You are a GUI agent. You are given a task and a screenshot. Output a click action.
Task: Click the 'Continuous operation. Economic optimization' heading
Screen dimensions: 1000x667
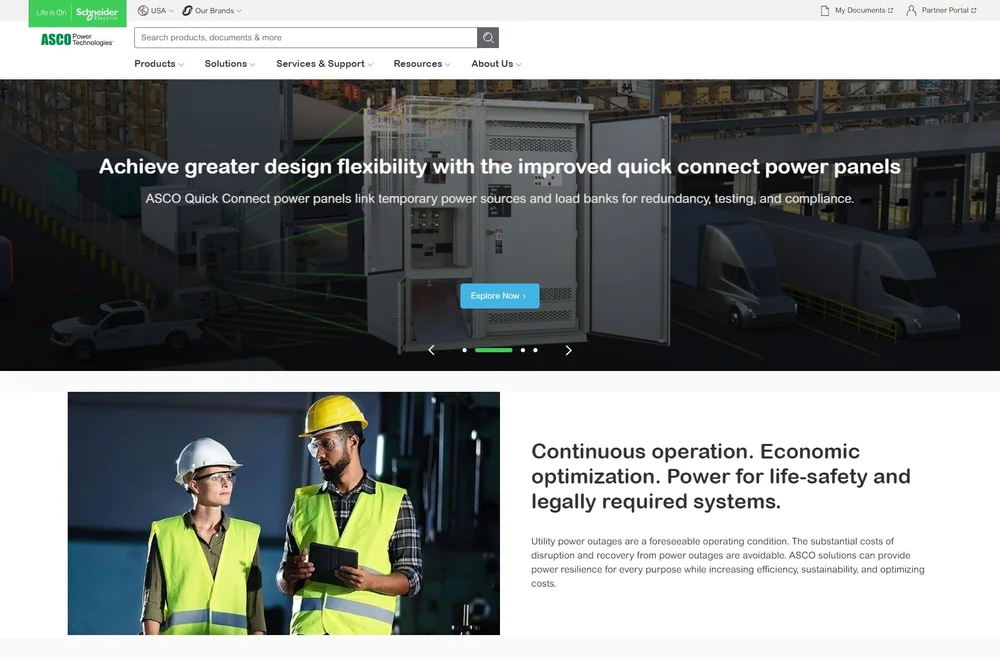(721, 476)
